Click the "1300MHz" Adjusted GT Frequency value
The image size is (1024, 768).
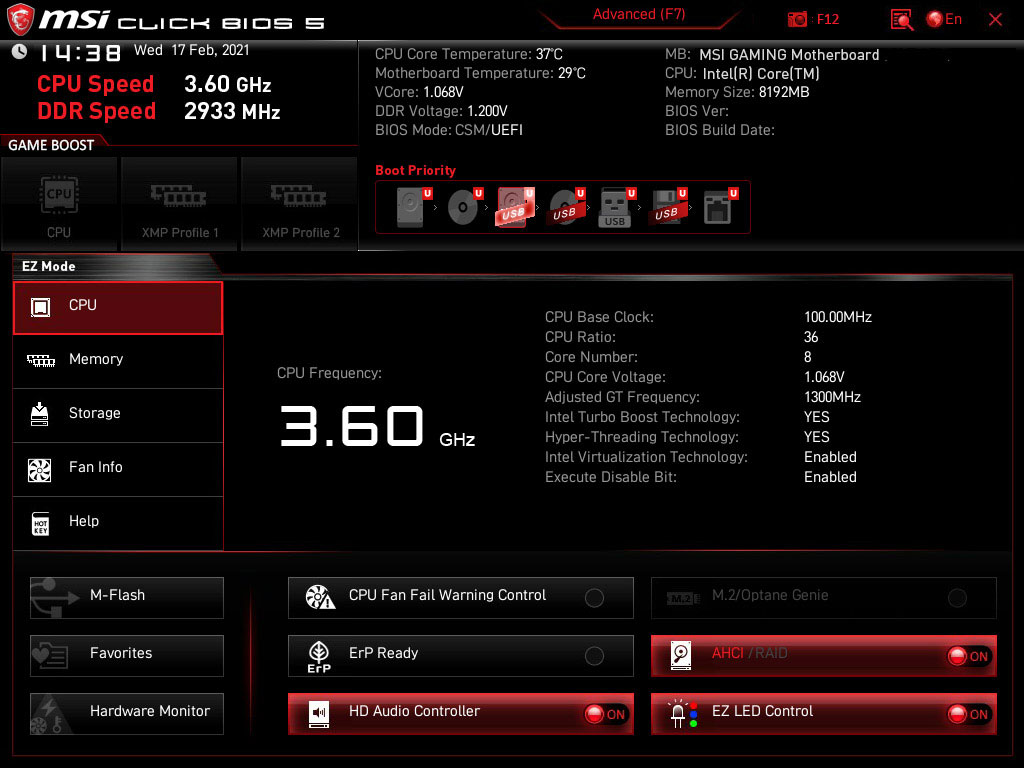click(x=832, y=397)
